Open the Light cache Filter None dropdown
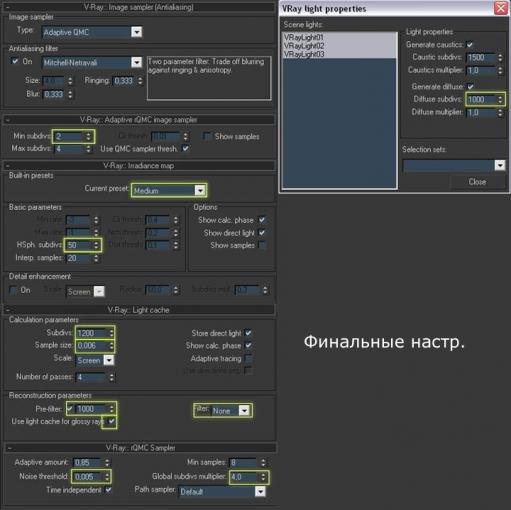 click(x=244, y=411)
